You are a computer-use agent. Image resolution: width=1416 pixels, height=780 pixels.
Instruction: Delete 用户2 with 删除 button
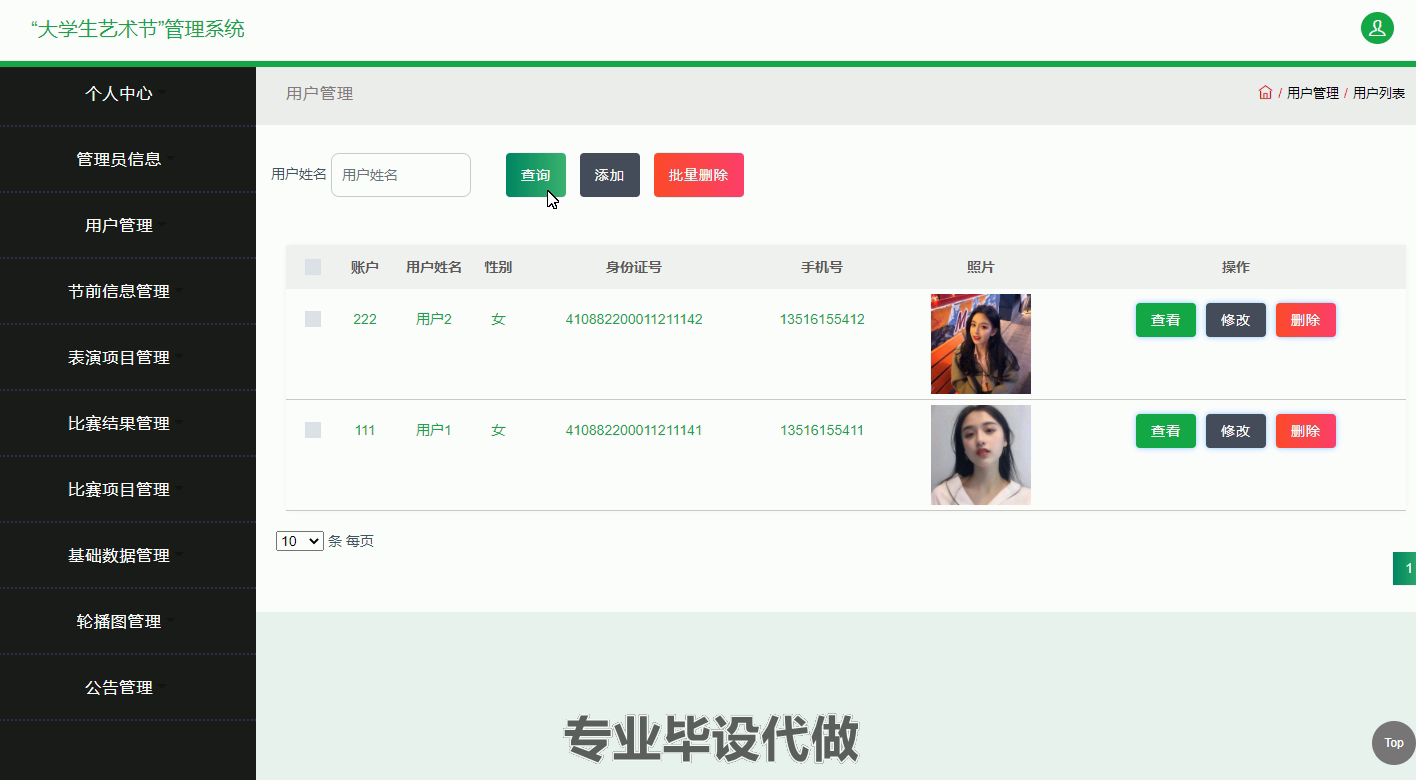point(1306,320)
